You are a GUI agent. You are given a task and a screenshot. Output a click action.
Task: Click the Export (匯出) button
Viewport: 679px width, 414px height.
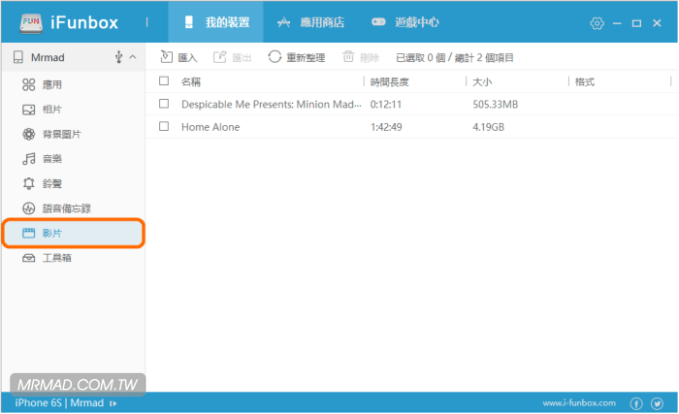pyautogui.click(x=233, y=57)
